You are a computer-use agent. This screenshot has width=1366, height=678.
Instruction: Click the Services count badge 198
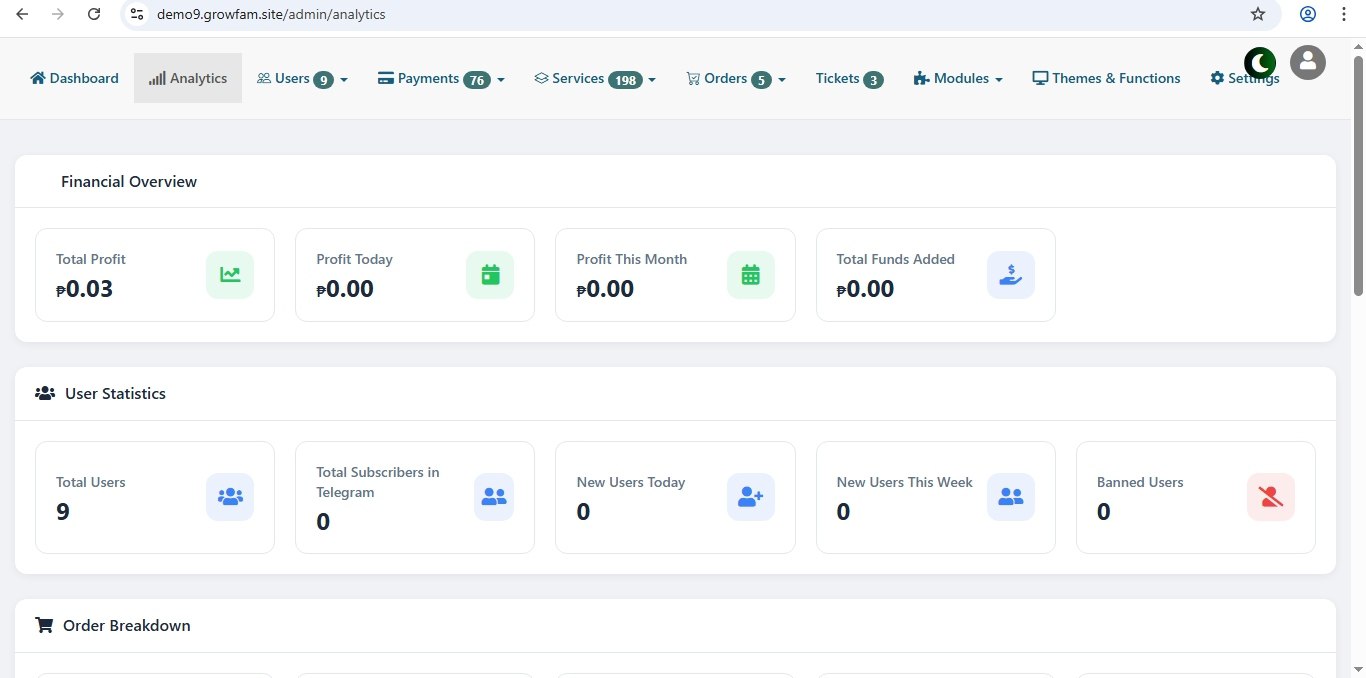pyautogui.click(x=625, y=80)
